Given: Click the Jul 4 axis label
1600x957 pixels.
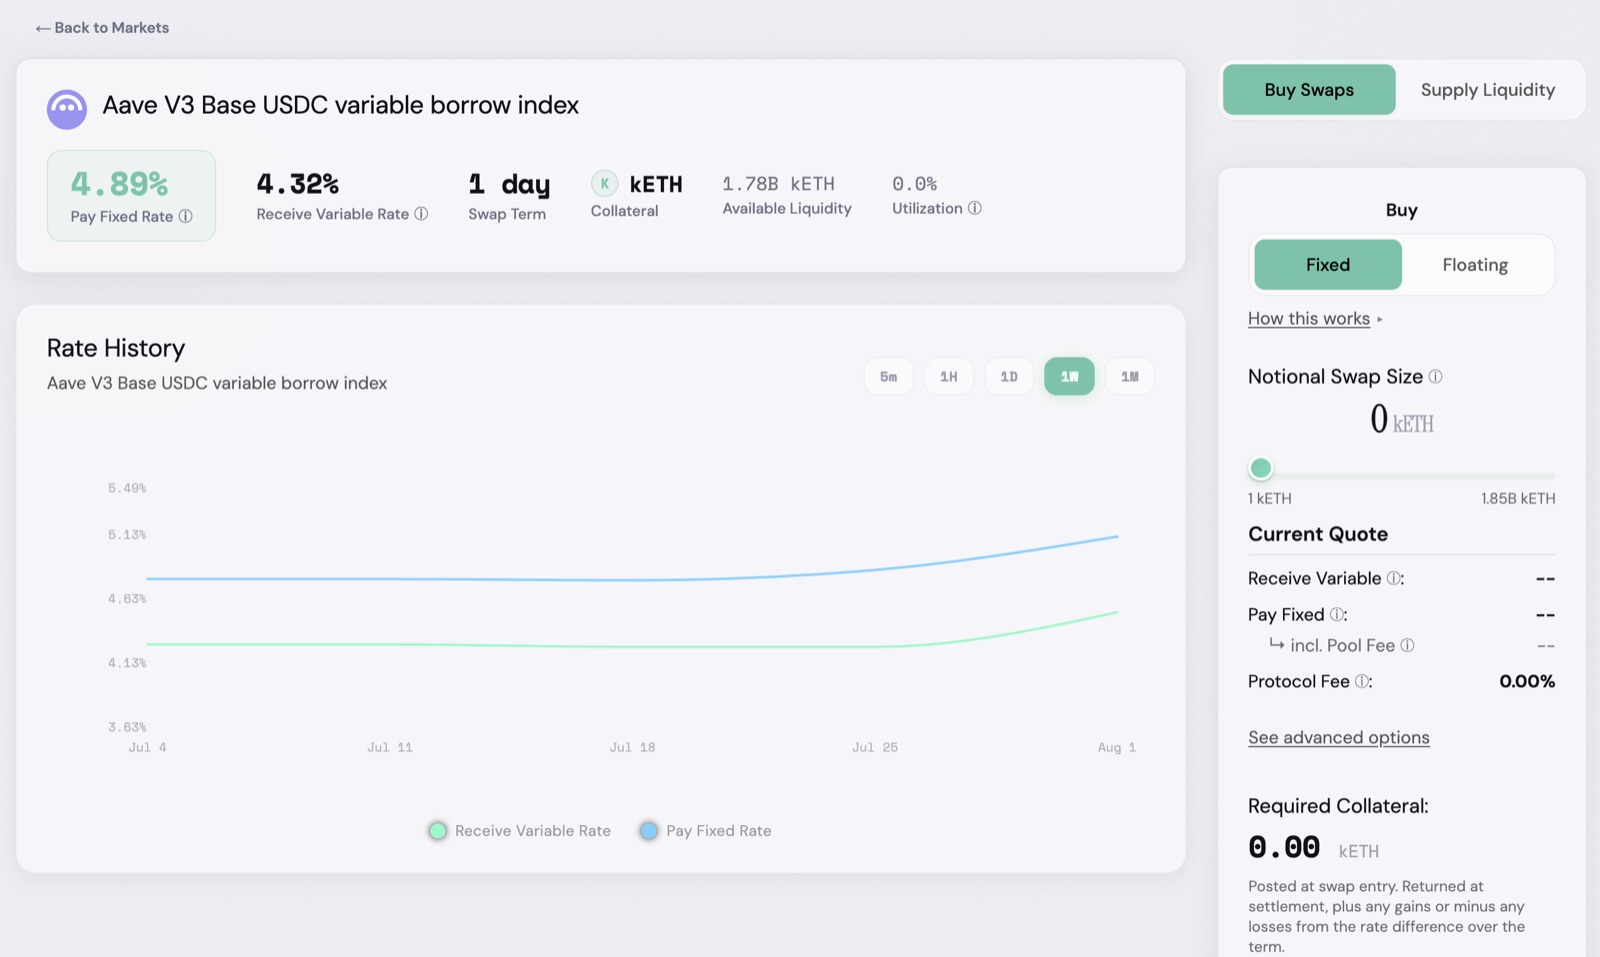Looking at the screenshot, I should 147,747.
